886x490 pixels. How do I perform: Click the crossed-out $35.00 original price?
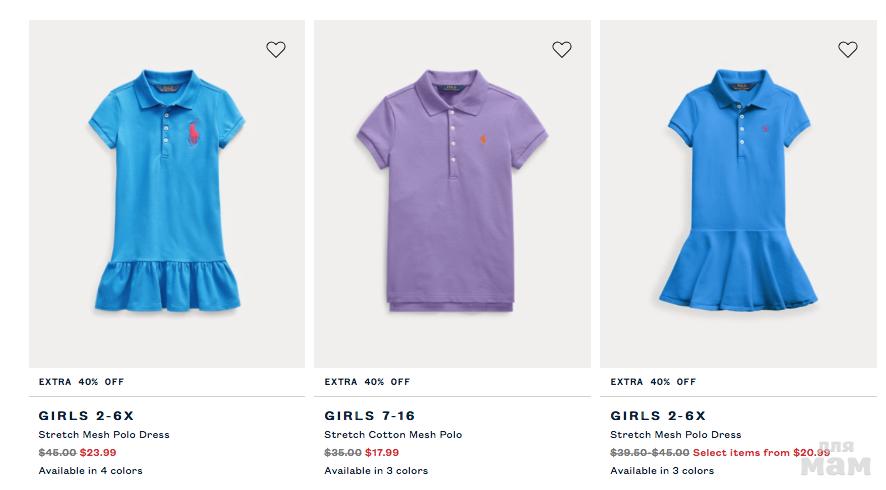[x=342, y=452]
